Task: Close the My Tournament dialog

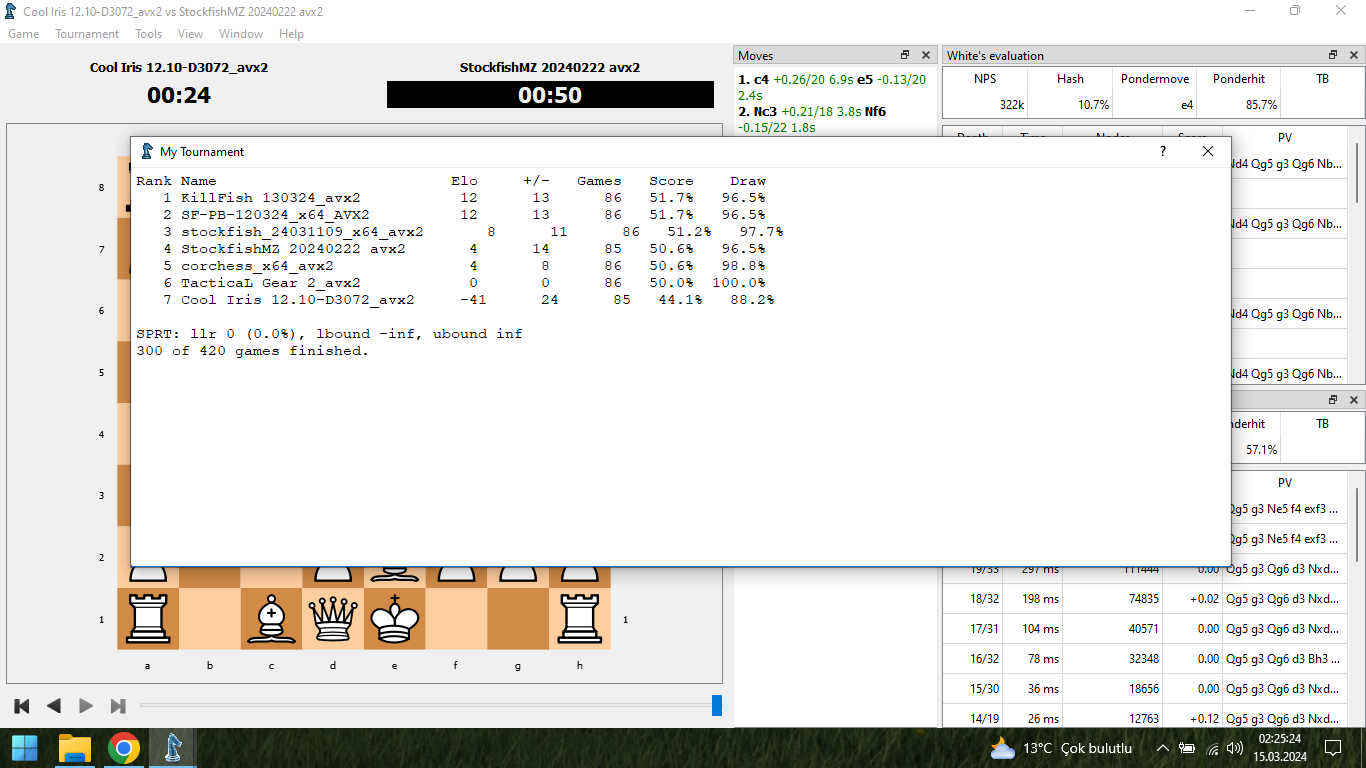Action: click(x=1208, y=151)
